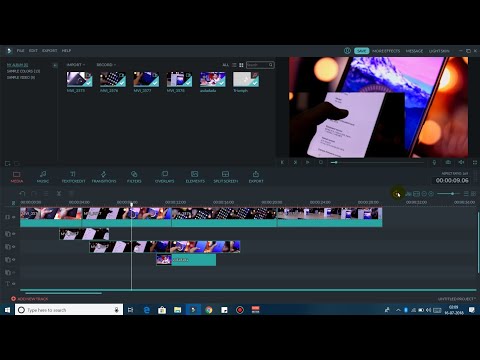Switch the timeline to the grid layout icon

click(473, 194)
